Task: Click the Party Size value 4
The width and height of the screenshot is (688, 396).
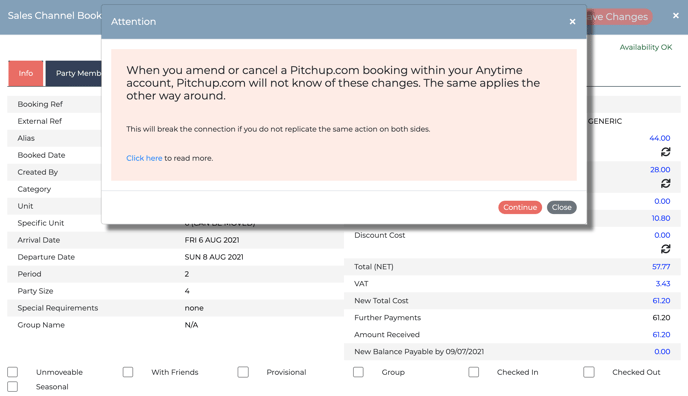Action: tap(187, 291)
